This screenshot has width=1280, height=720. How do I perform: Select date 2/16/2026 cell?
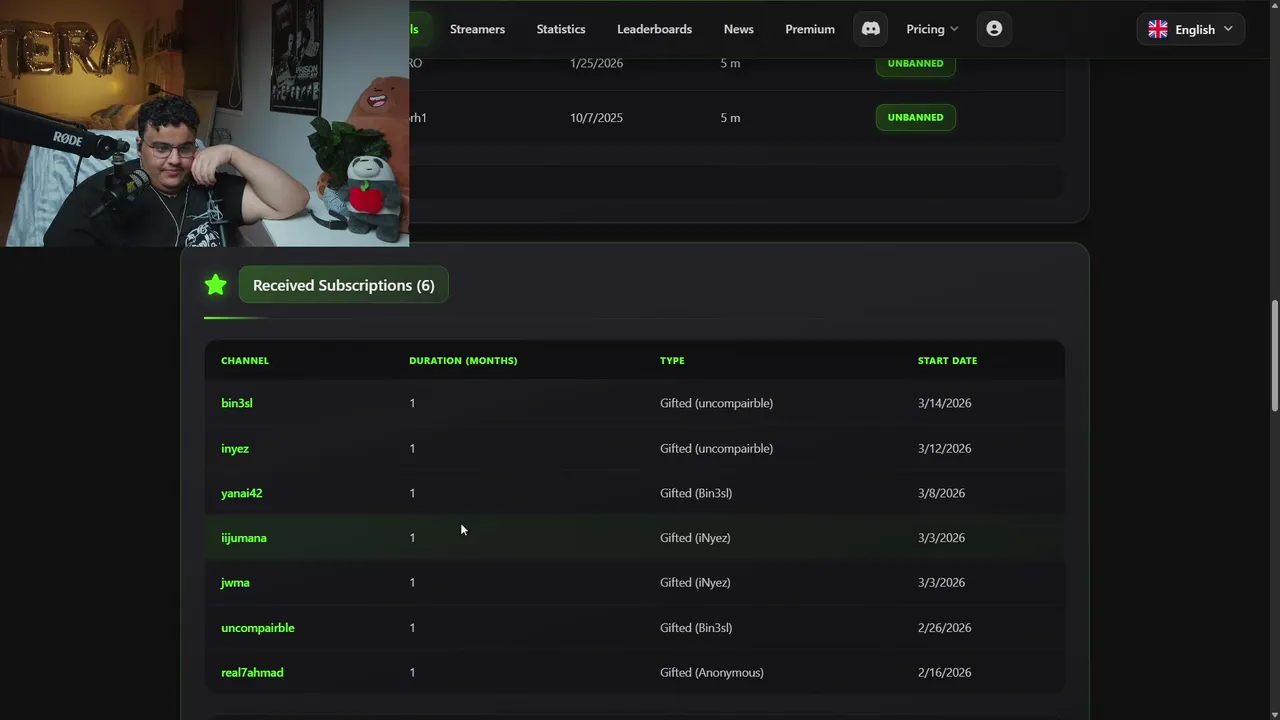(944, 672)
